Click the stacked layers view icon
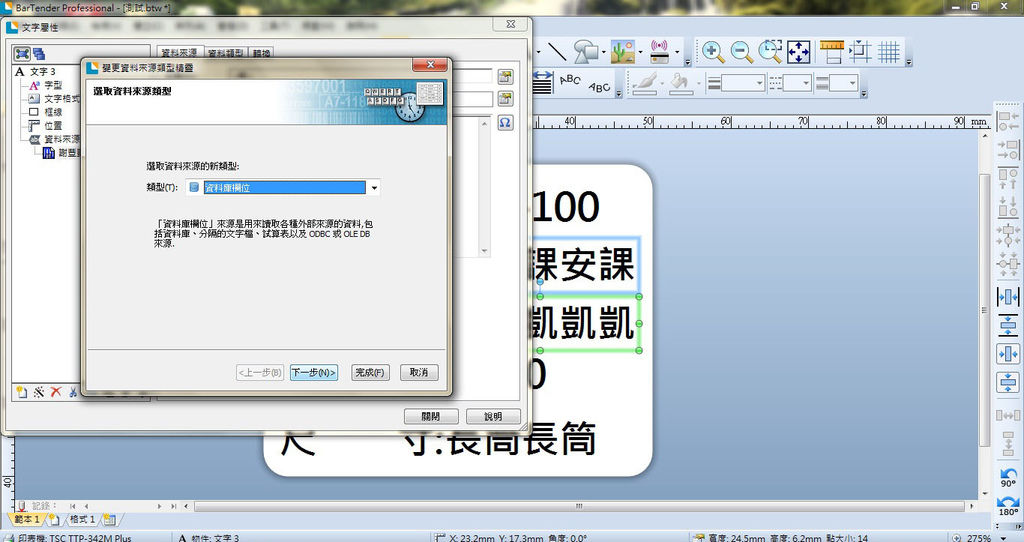The width and height of the screenshot is (1024, 542). pyautogui.click(x=39, y=54)
